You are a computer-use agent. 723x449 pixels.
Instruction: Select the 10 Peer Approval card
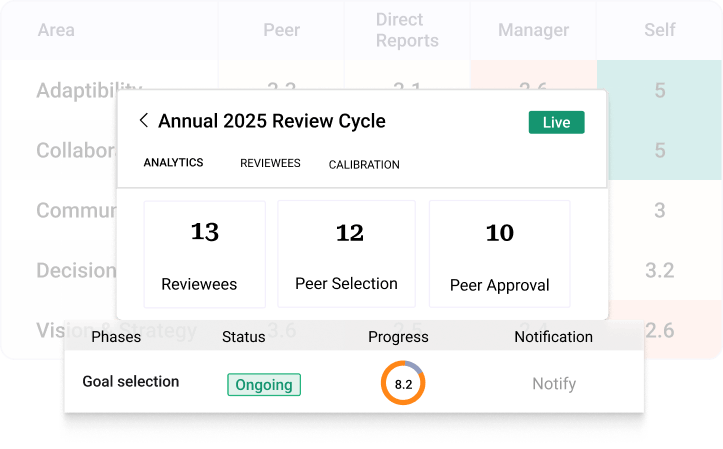click(x=499, y=254)
